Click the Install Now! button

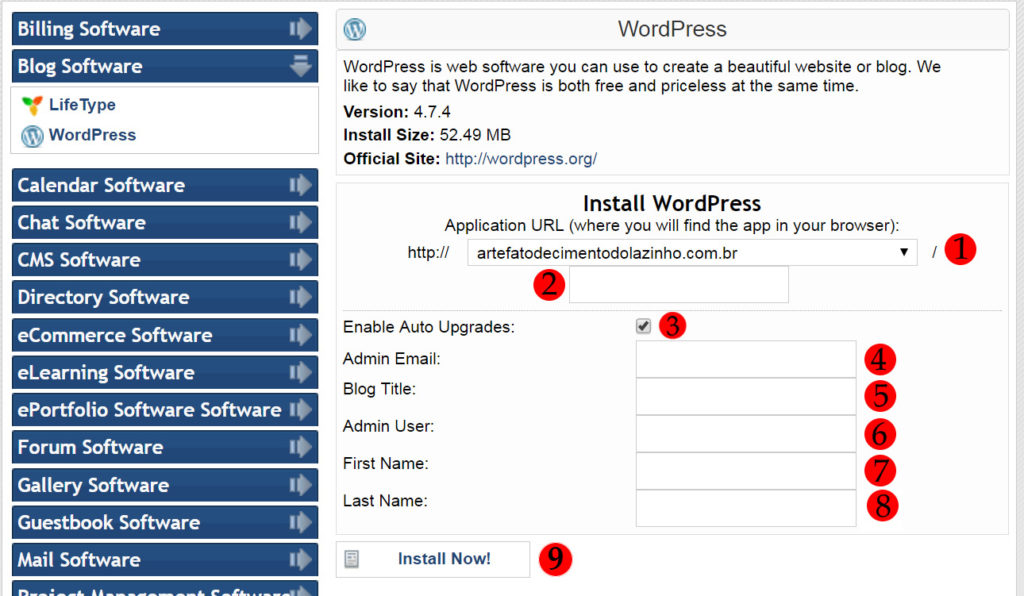(433, 559)
